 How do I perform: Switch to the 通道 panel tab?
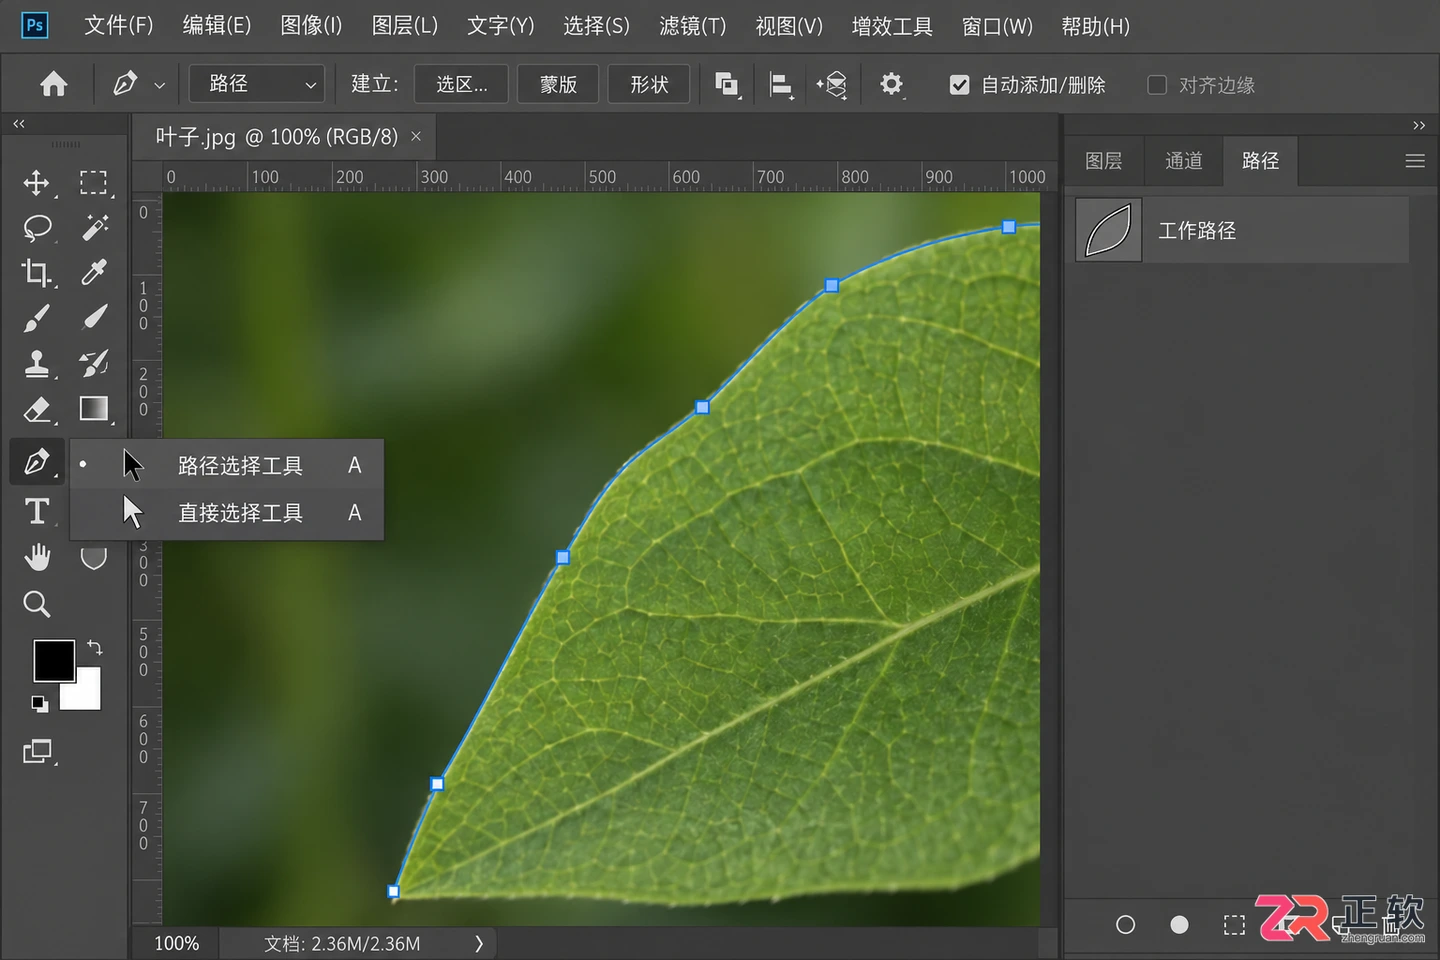(1183, 161)
